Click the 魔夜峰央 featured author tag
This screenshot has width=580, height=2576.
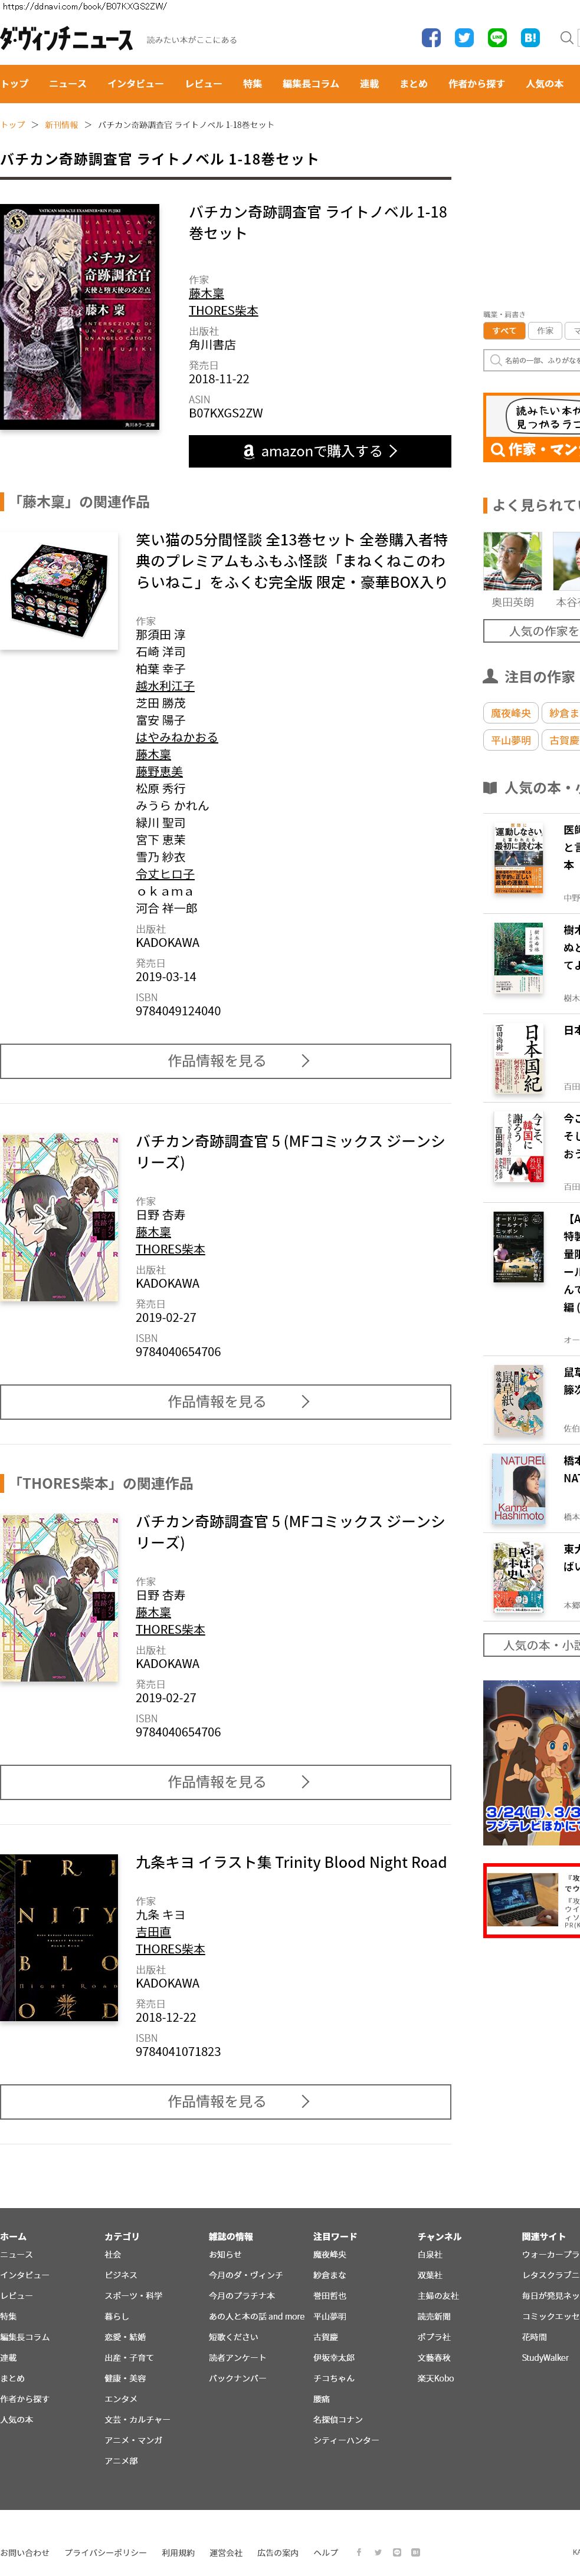(x=510, y=713)
